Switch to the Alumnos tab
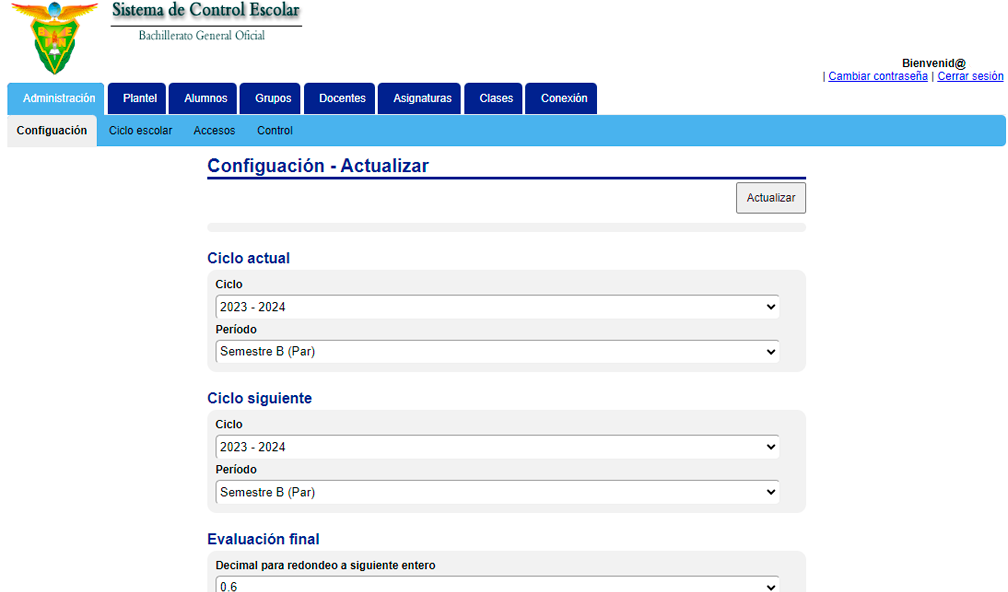Viewport: 1008px width, 592px height. click(x=203, y=98)
